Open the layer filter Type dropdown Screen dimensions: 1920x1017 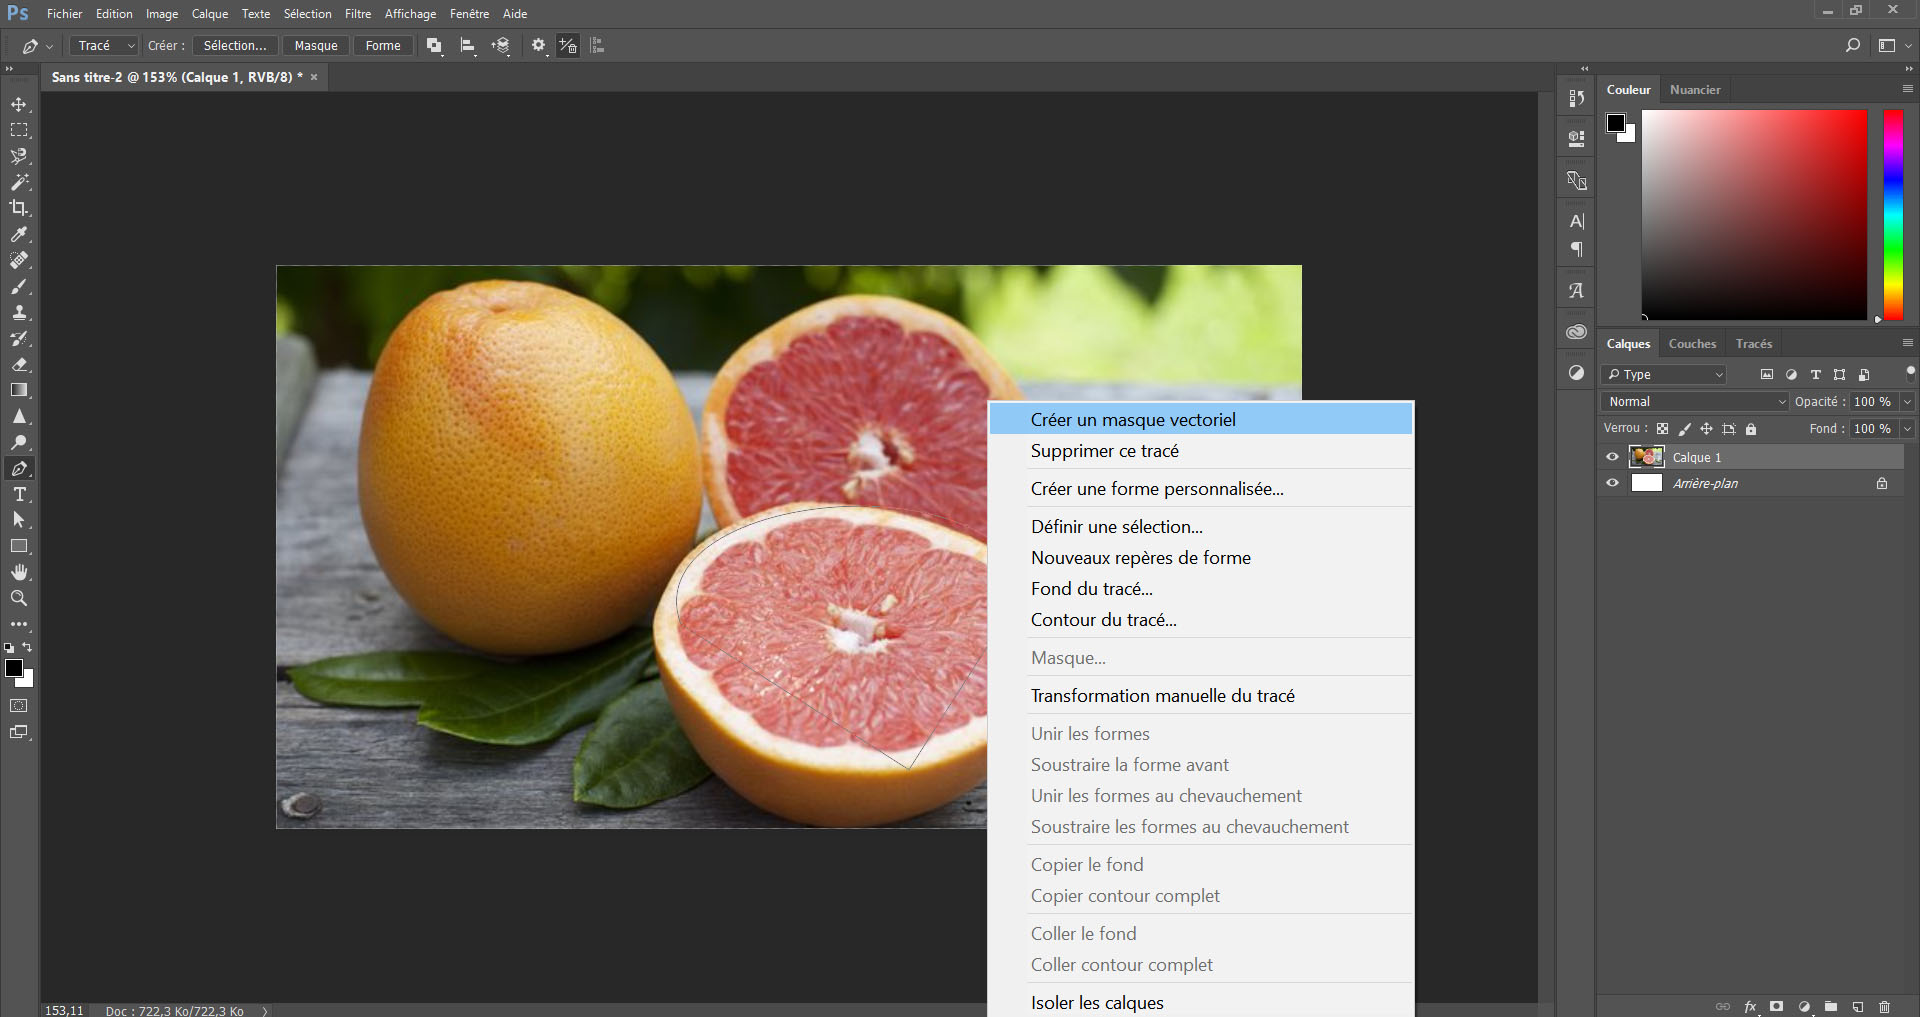pyautogui.click(x=1665, y=375)
